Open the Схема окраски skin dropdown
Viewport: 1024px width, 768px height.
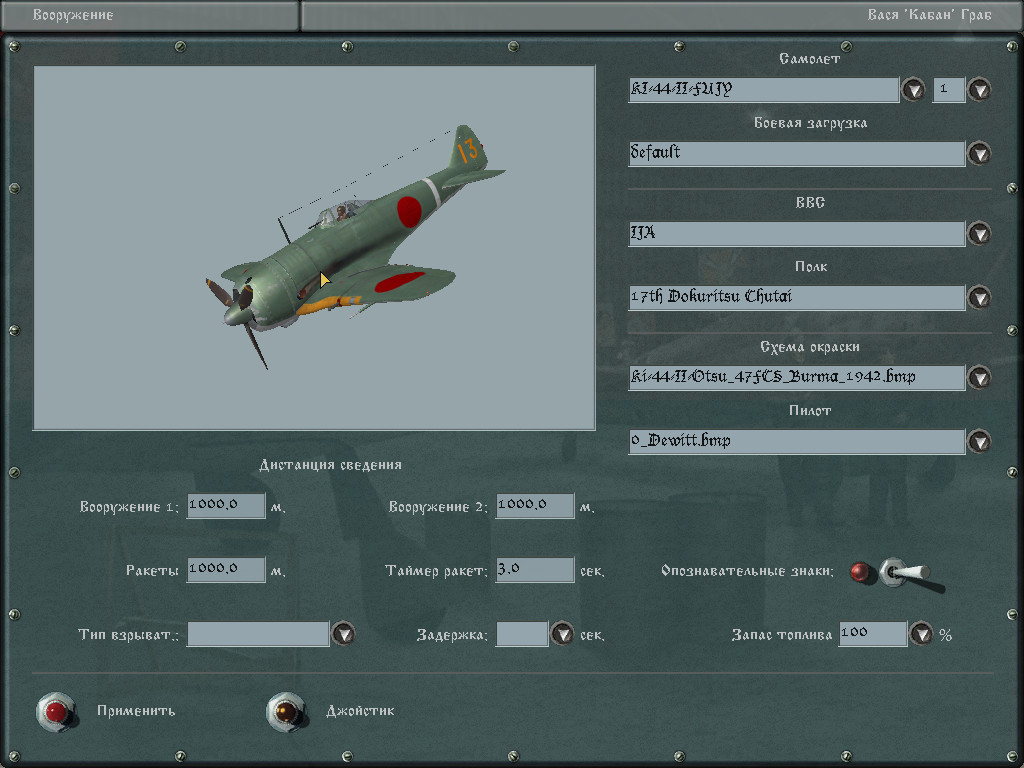(979, 378)
